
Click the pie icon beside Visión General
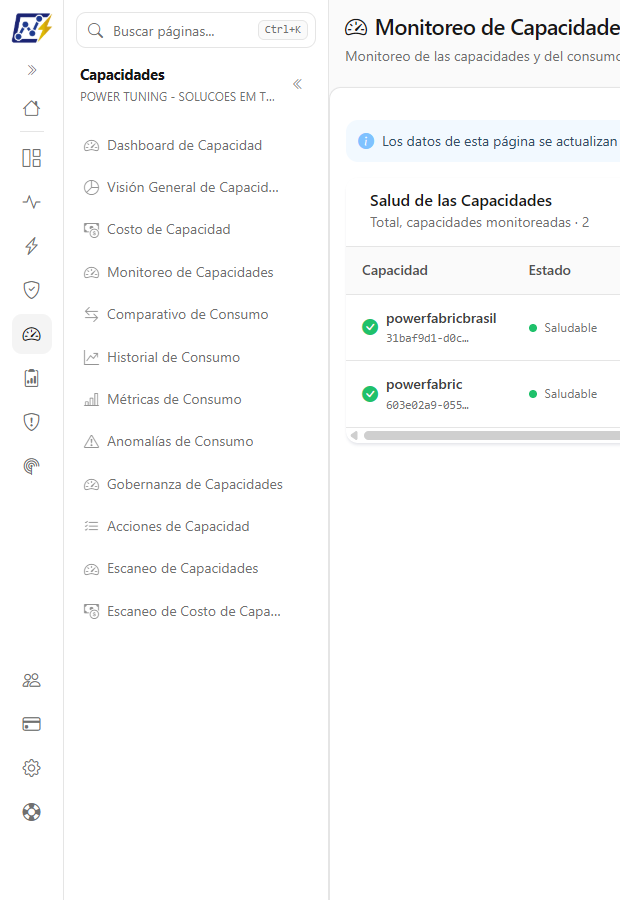(x=91, y=188)
